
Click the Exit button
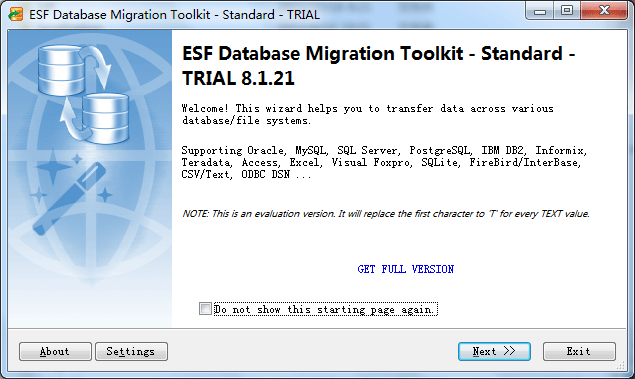tap(579, 351)
